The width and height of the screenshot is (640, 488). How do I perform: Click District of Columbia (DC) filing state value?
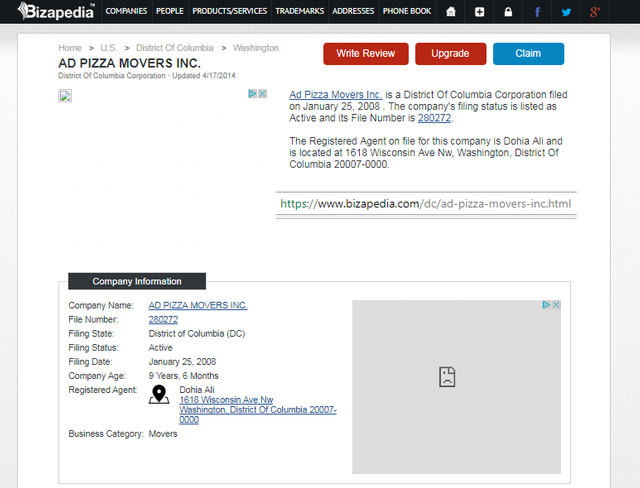[x=197, y=333]
